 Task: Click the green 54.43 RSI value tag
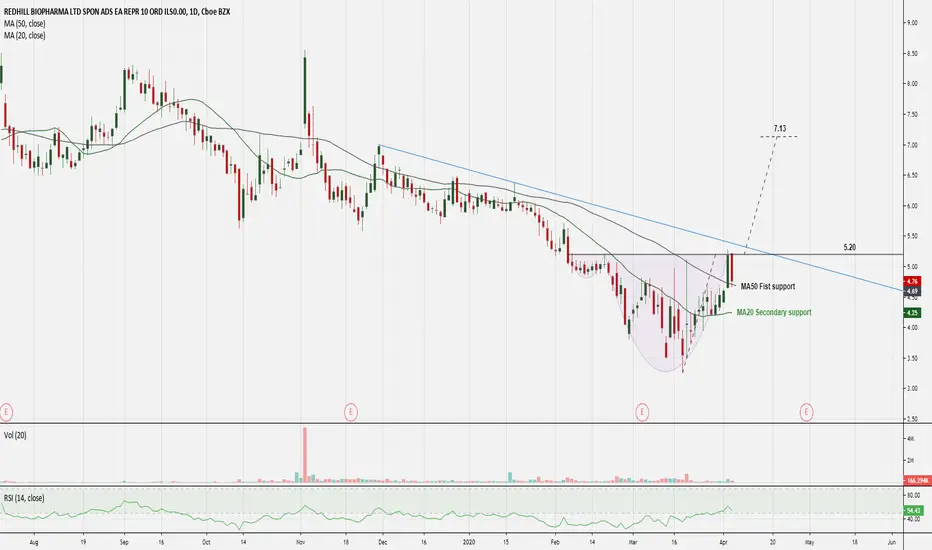pos(912,510)
